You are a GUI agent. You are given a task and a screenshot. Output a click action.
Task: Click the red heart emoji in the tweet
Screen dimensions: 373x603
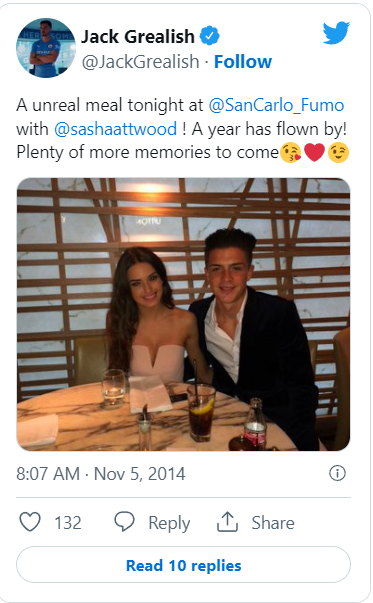point(314,152)
